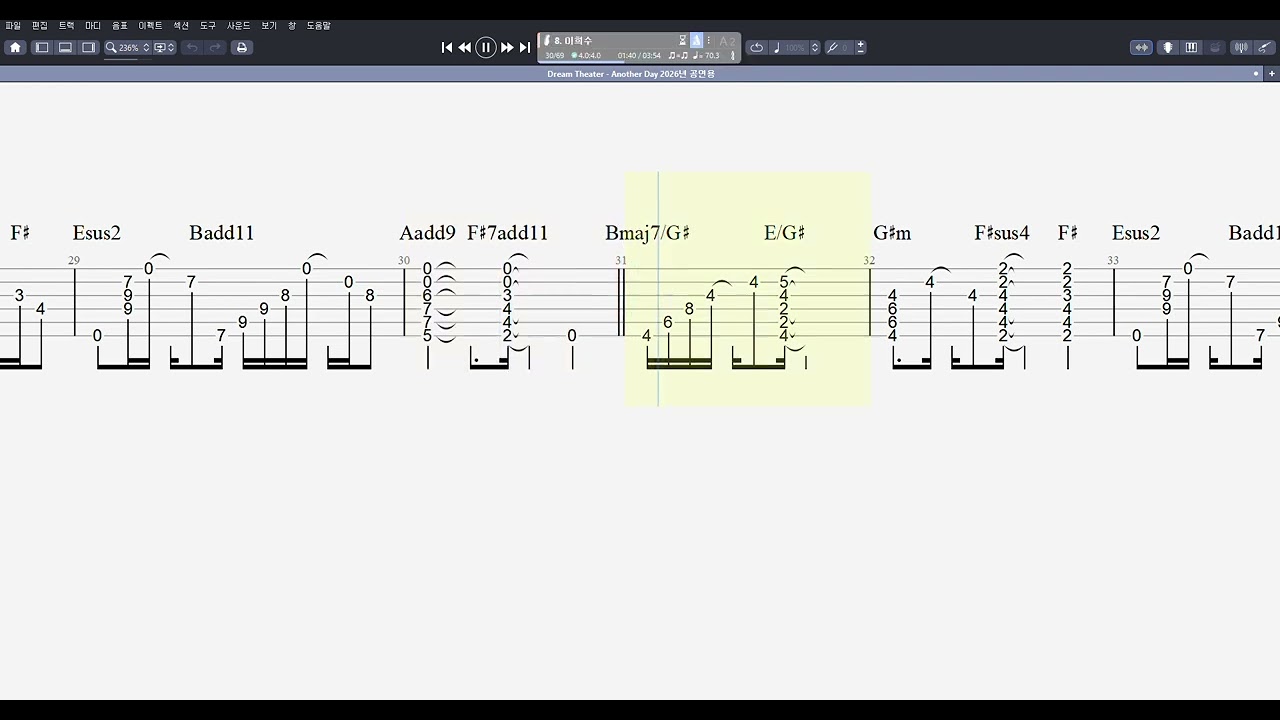1280x720 pixels.
Task: Open the 파일 menu
Action: (13, 25)
